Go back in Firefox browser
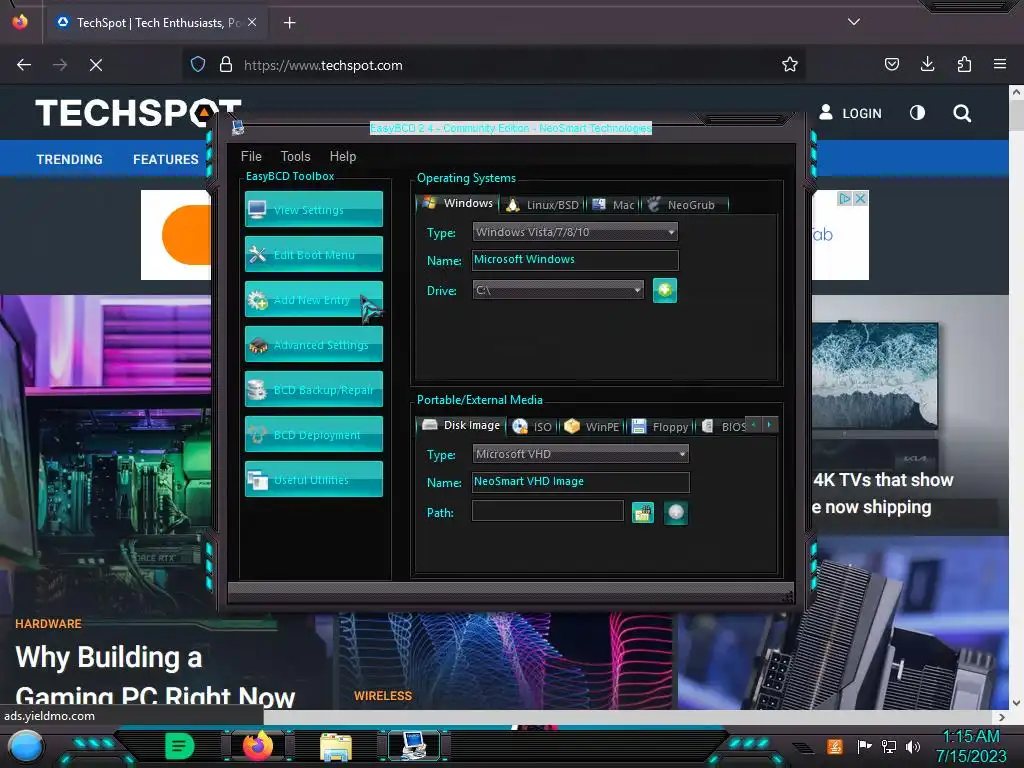 point(24,65)
